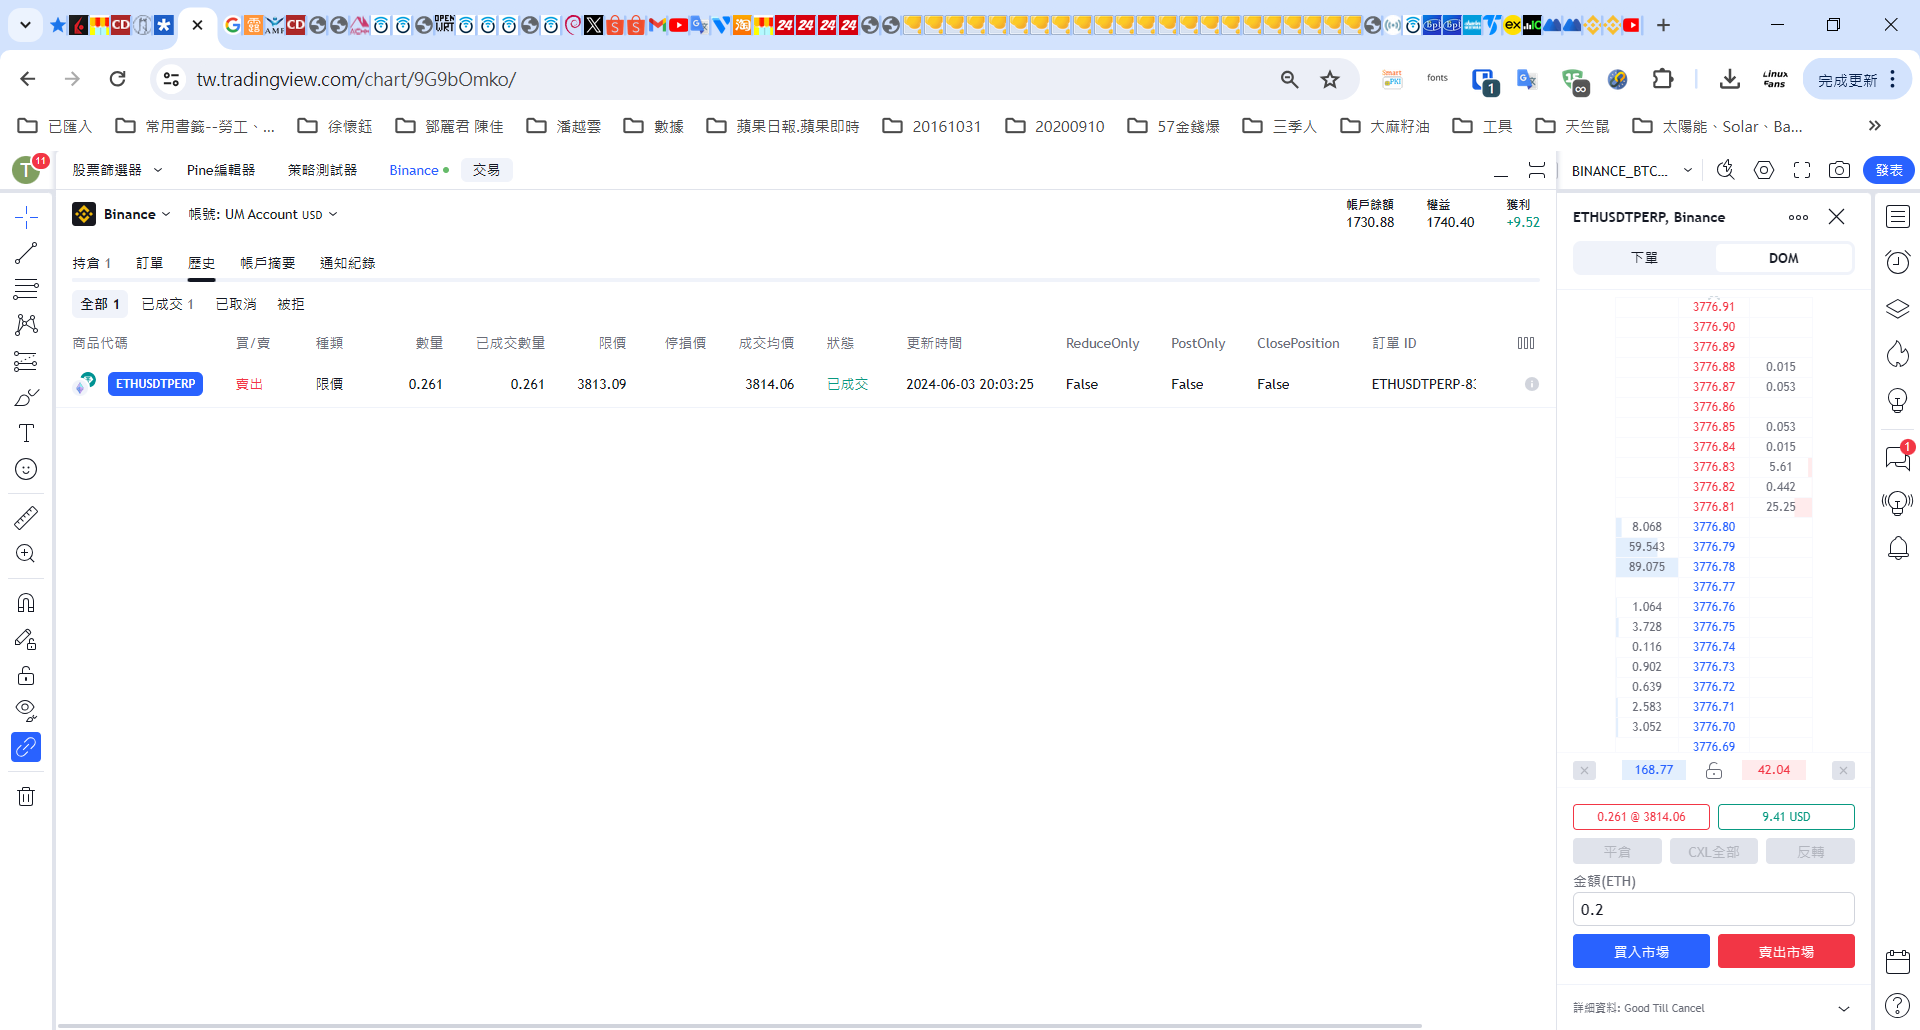Viewport: 1920px width, 1030px height.
Task: Filter history by 被拒 rejected
Action: click(x=290, y=304)
